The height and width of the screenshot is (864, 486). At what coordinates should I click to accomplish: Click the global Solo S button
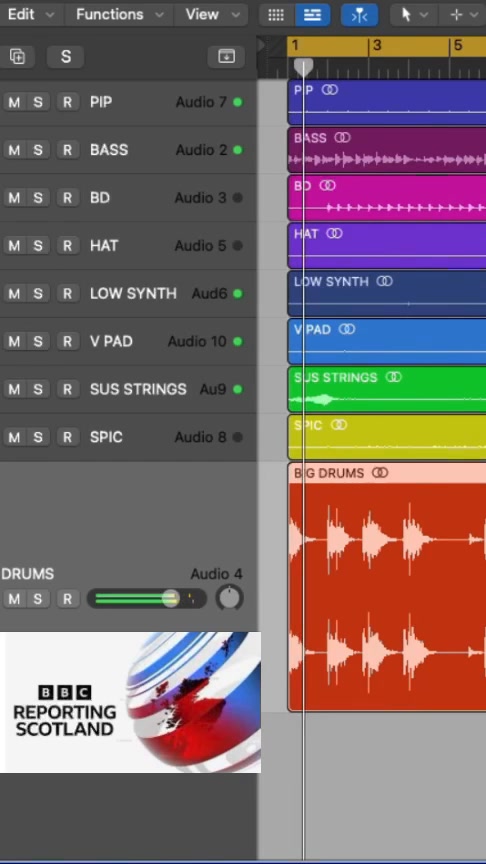(66, 56)
